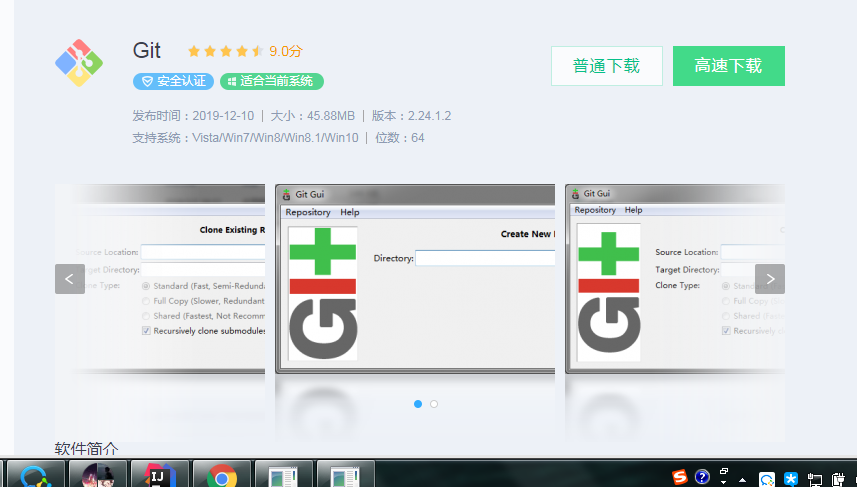Image resolution: width=857 pixels, height=487 pixels.
Task: Click the blue question mark help tray icon
Action: click(702, 477)
